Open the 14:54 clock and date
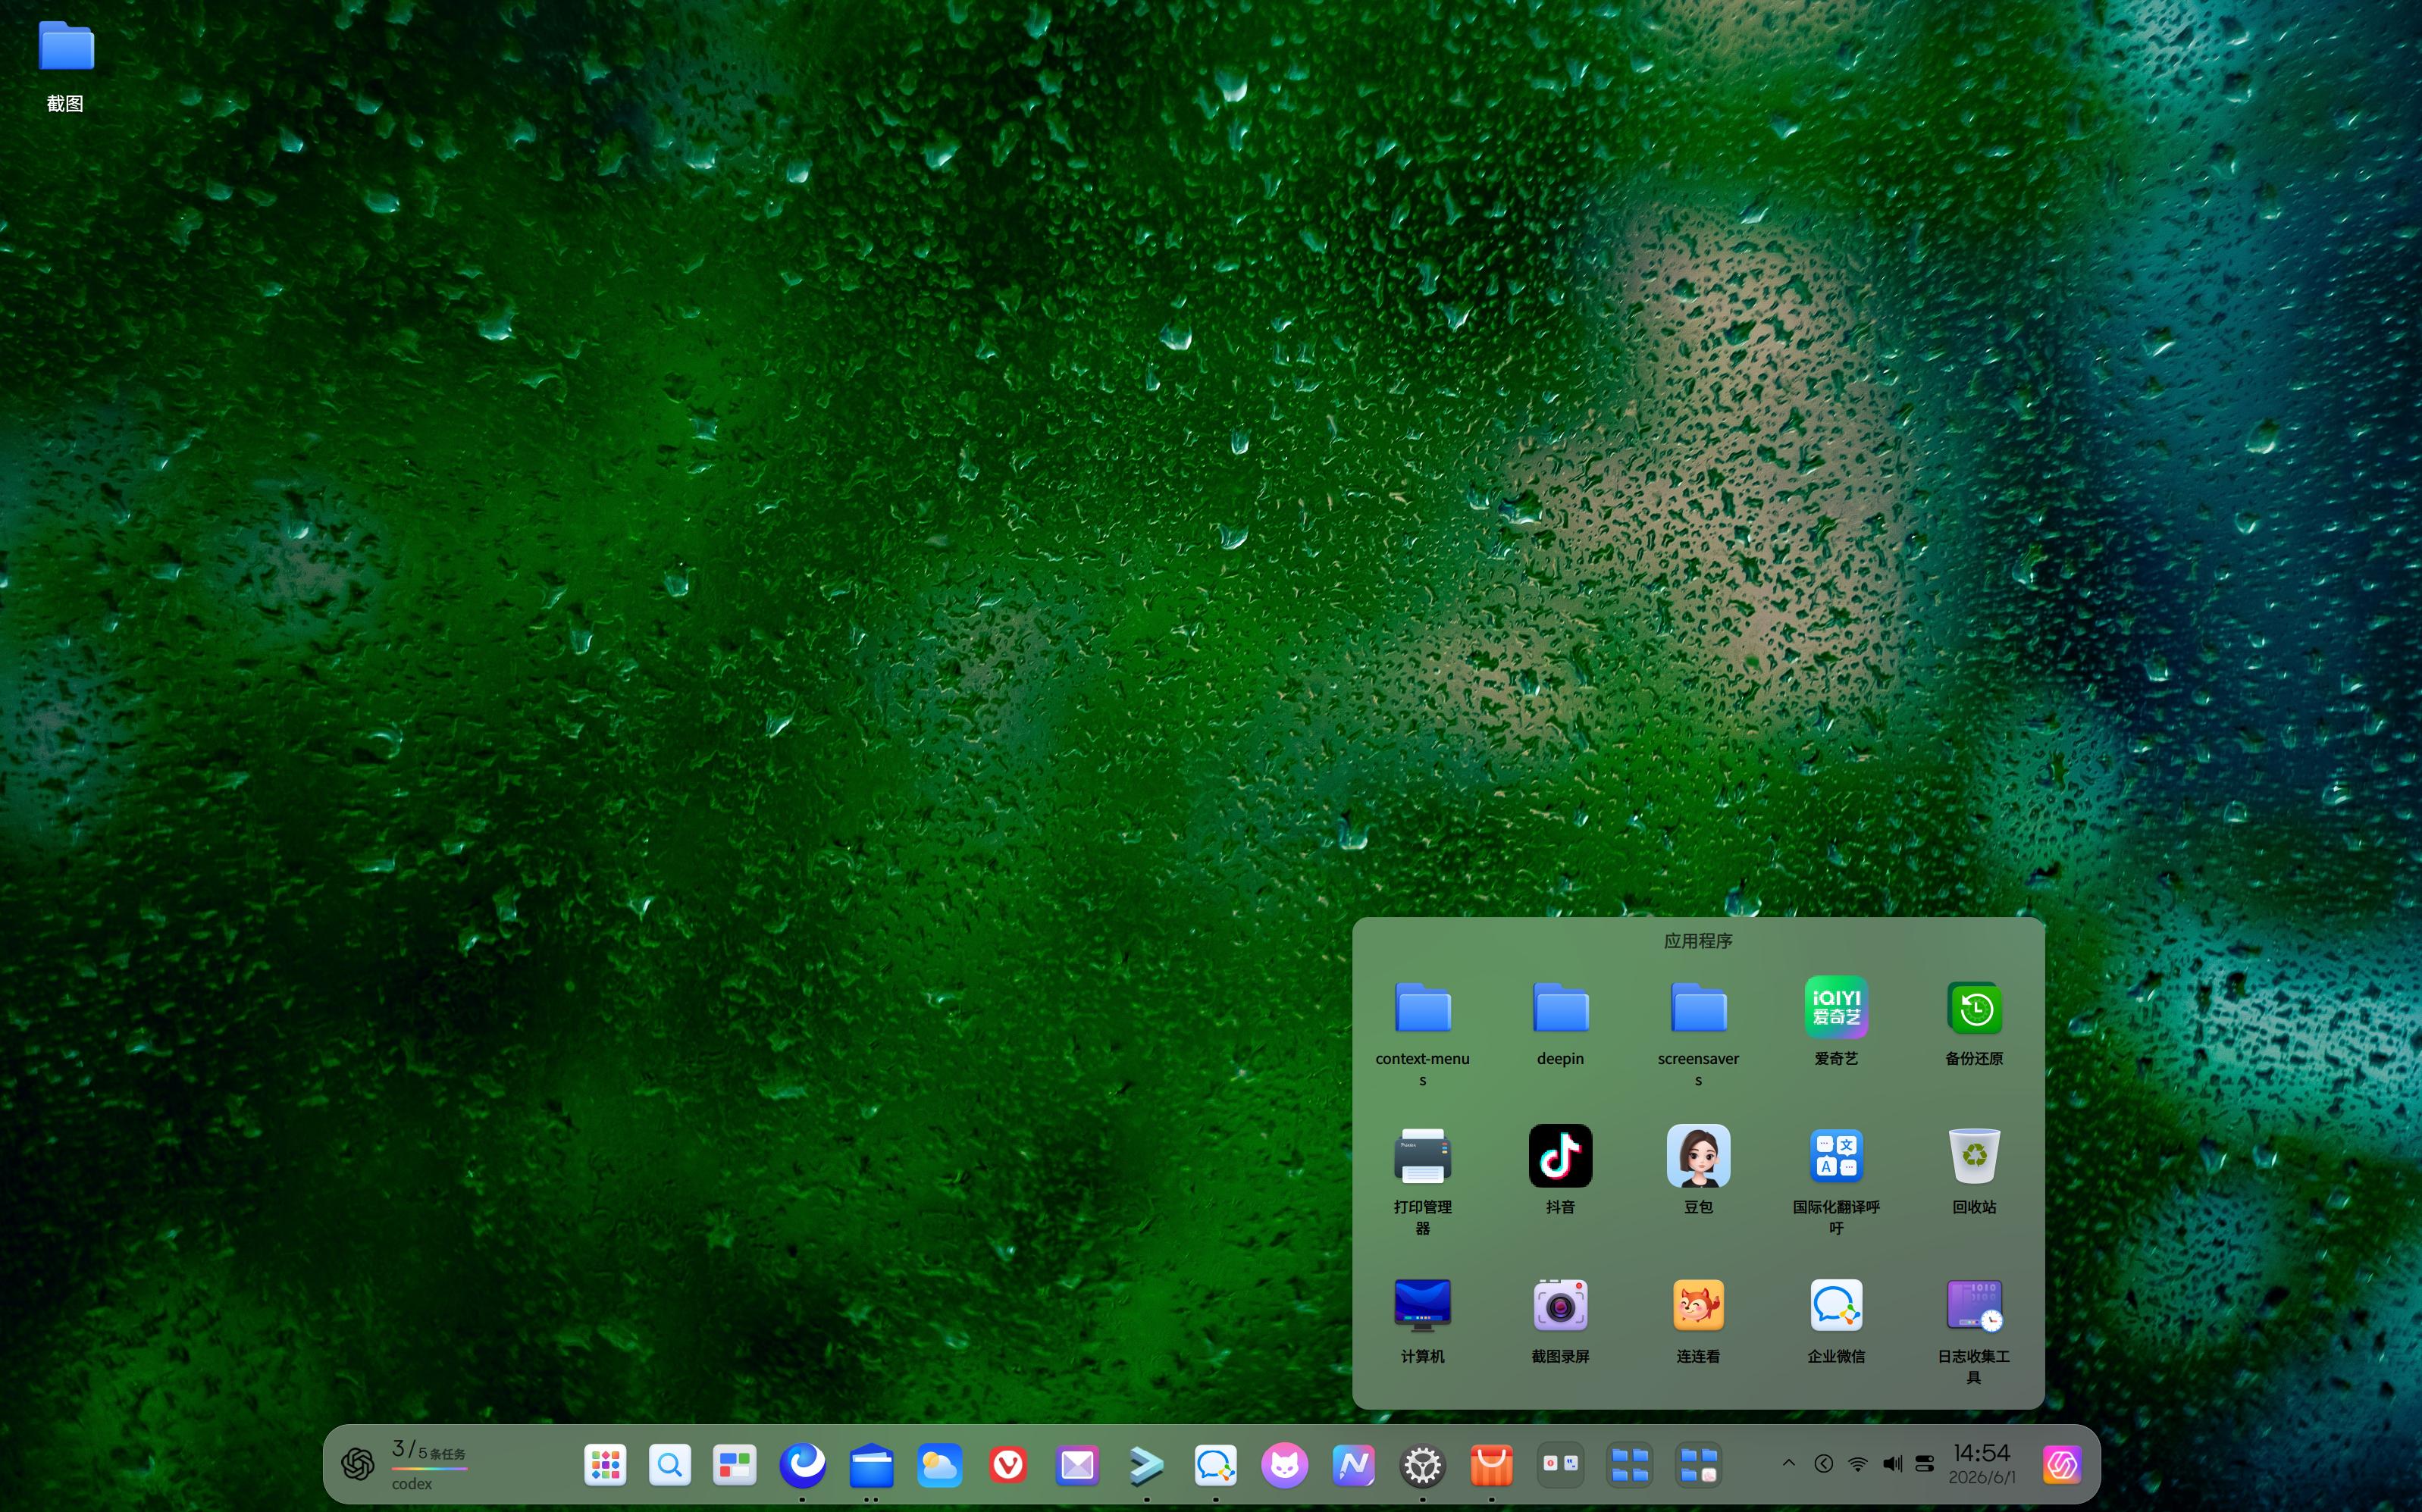This screenshot has width=2422, height=1512. pos(1982,1464)
